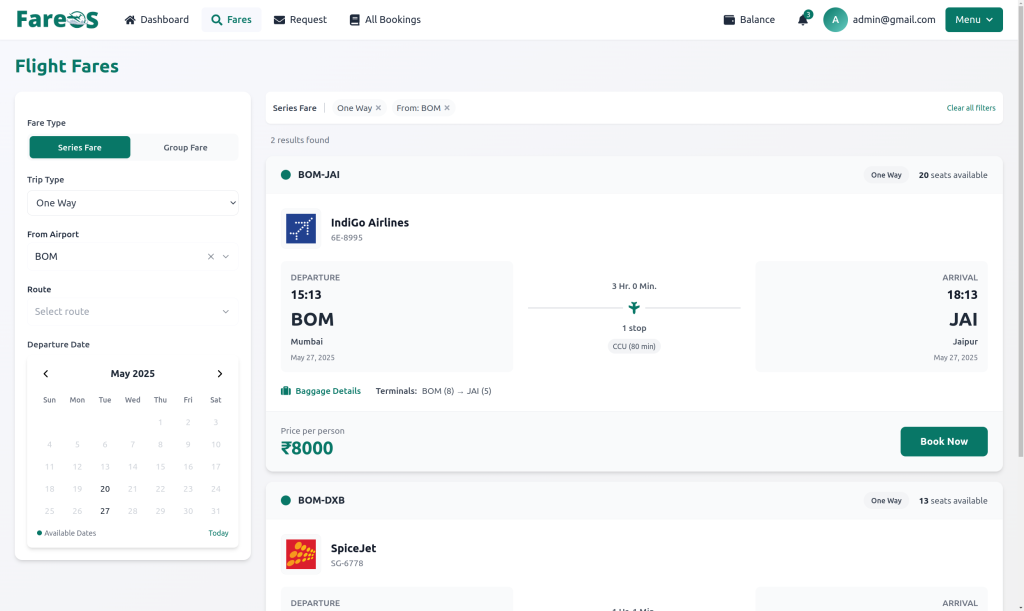
Task: Select Series Fare type
Action: 80,148
